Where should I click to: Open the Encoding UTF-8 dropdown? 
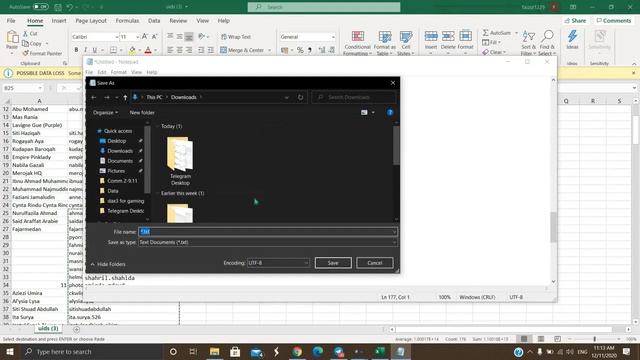pos(278,263)
